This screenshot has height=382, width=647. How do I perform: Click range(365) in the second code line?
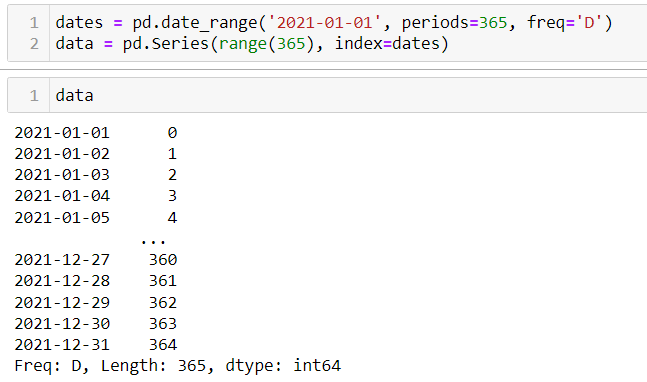pyautogui.click(x=267, y=44)
